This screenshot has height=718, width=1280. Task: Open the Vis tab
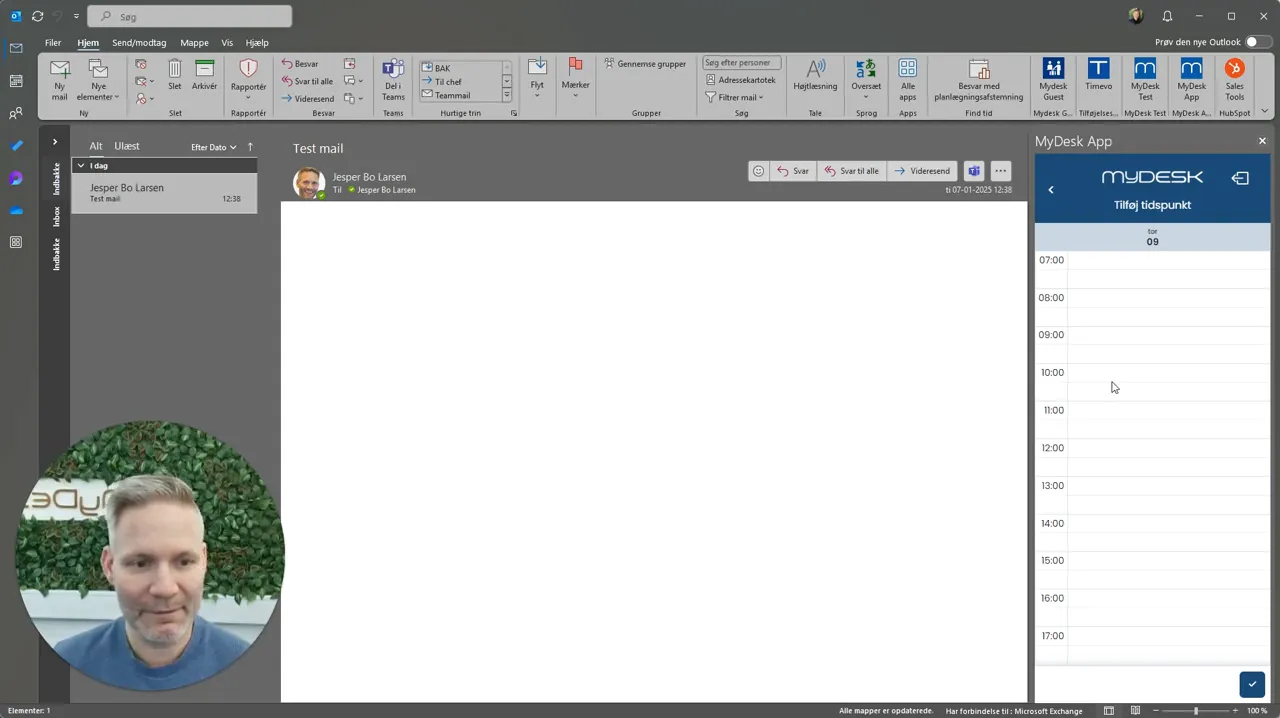click(x=227, y=43)
